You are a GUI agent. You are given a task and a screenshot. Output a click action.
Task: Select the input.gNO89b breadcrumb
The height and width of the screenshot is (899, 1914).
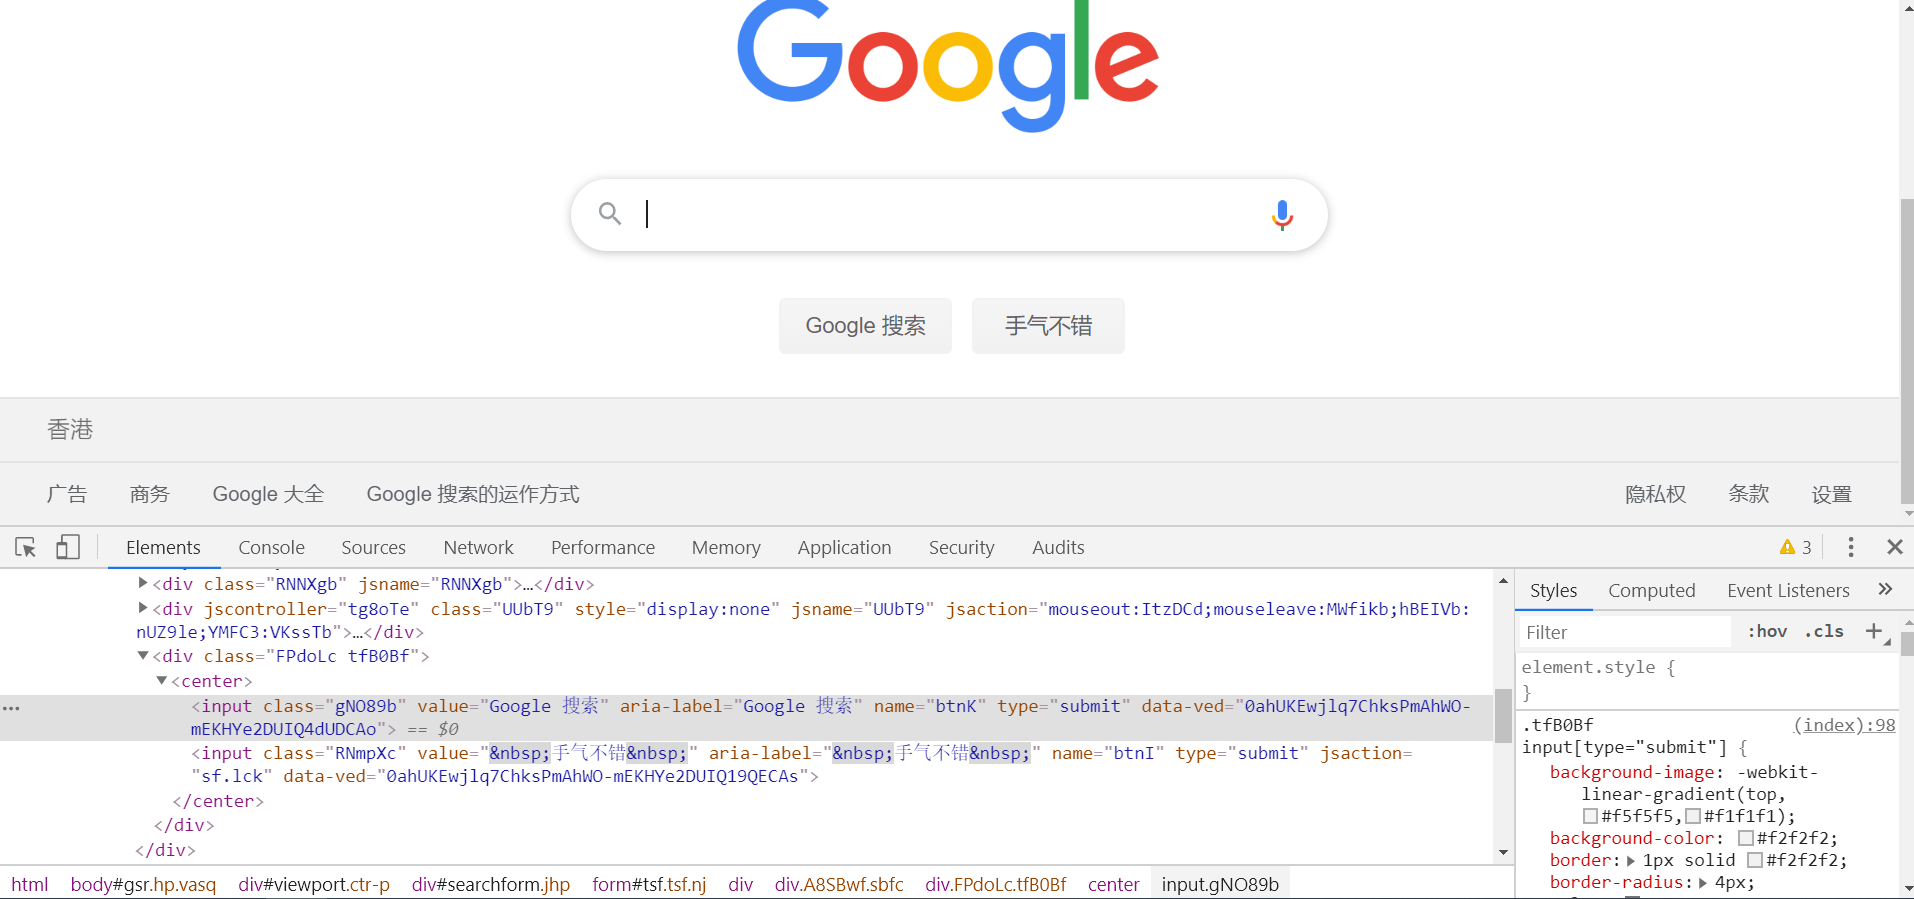click(x=1220, y=884)
